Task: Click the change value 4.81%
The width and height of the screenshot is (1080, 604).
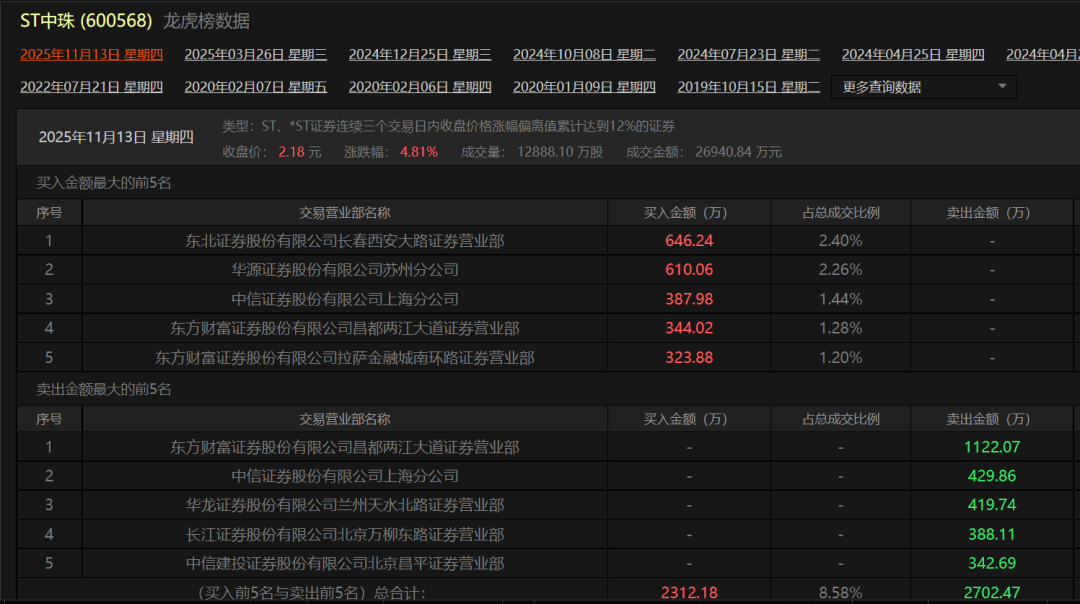Action: coord(419,152)
